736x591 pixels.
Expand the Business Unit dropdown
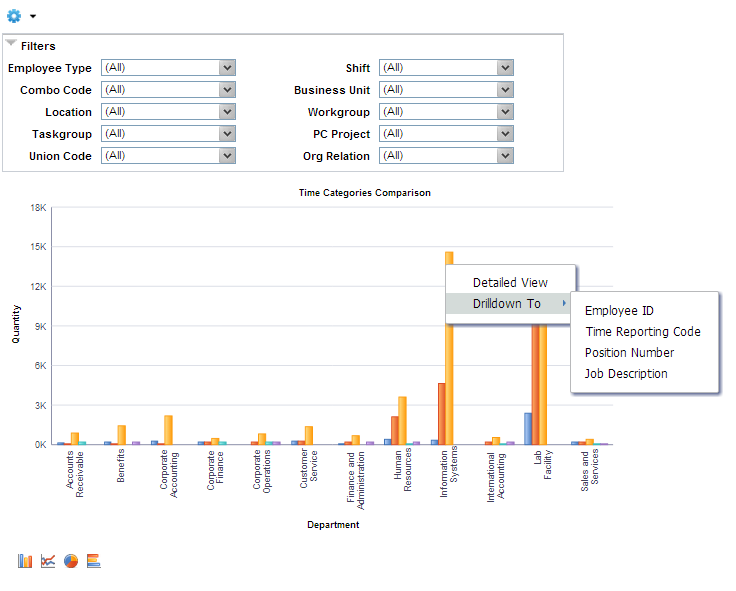click(505, 90)
